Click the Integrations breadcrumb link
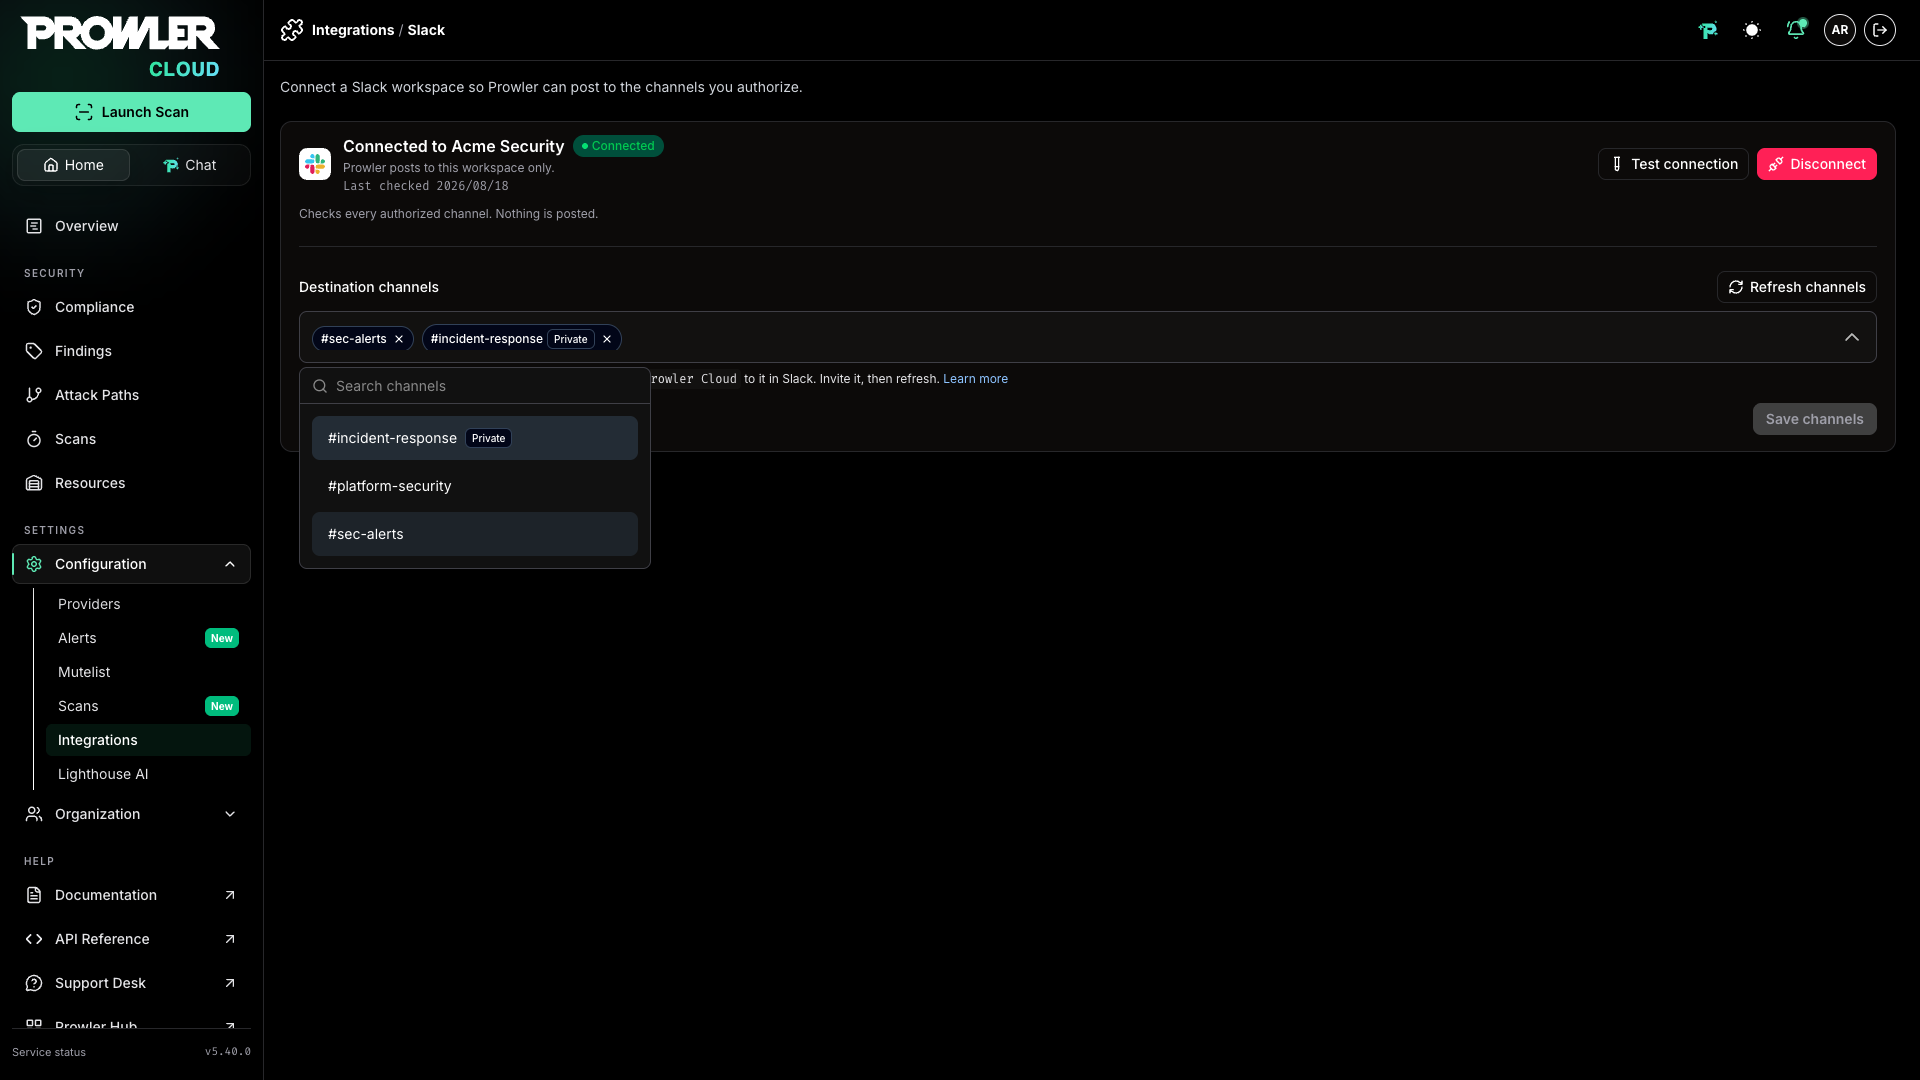The height and width of the screenshot is (1080, 1920). click(353, 30)
